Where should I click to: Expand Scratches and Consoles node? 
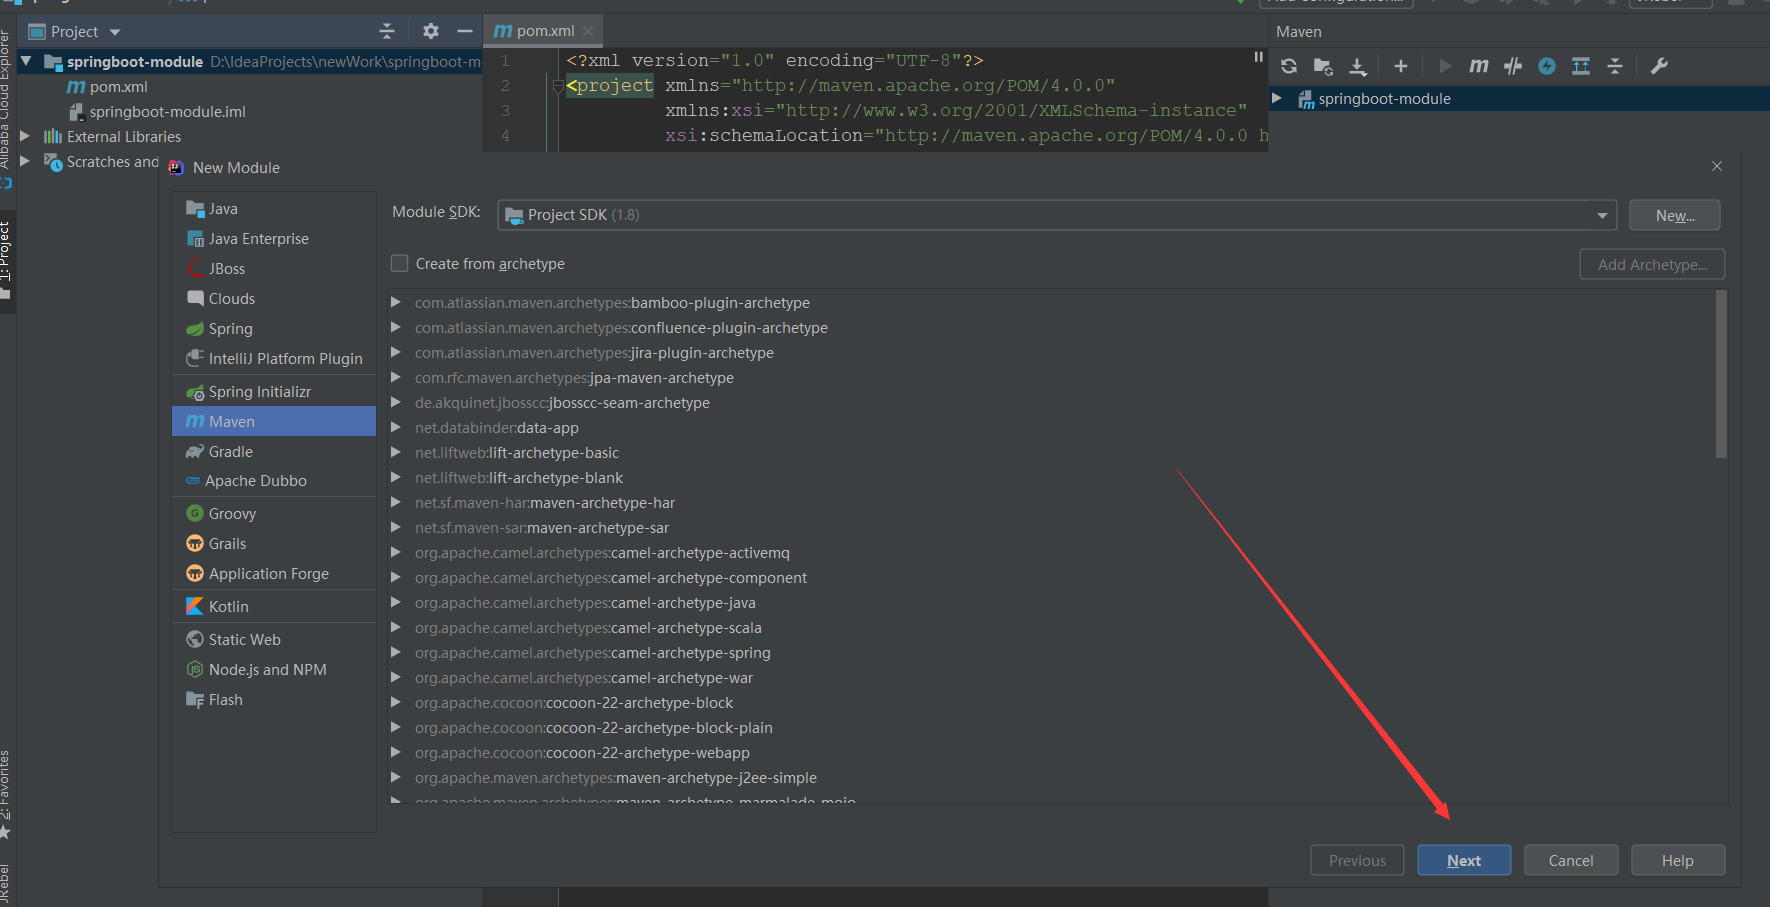coord(26,161)
